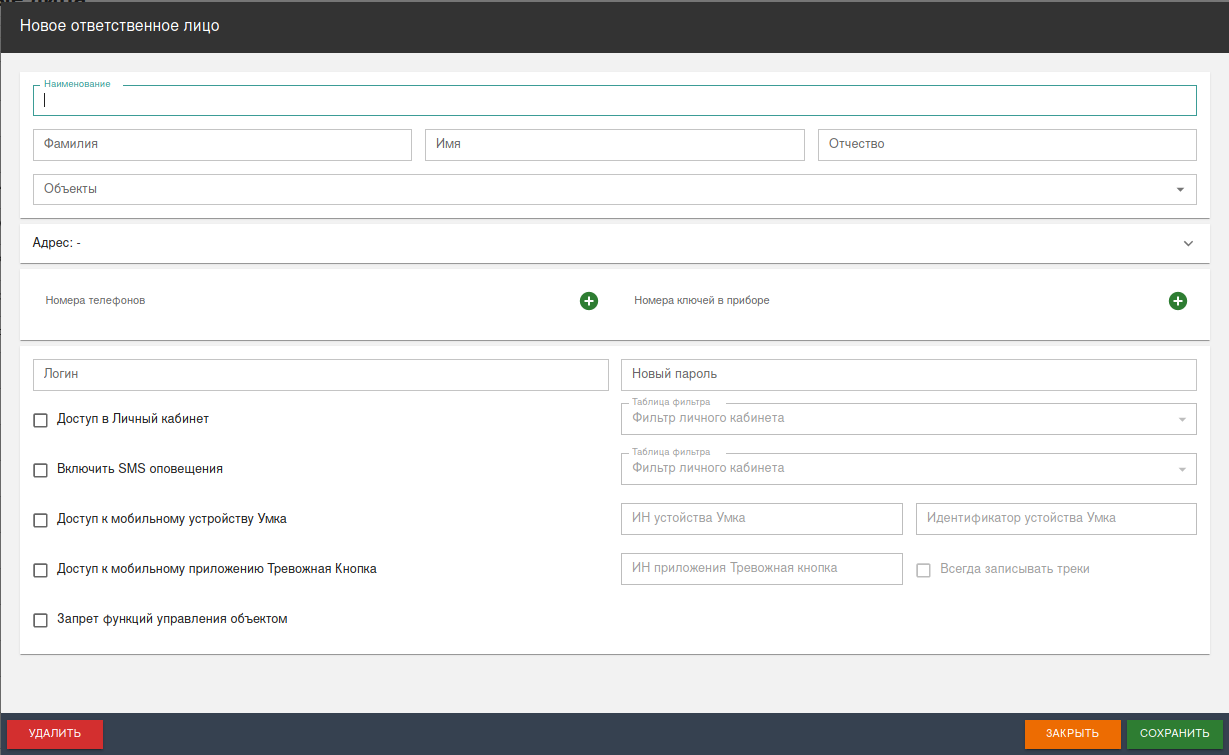The image size is (1229, 755).
Task: Enable access to Тревожная Кнопка mobile app
Action: [x=41, y=570]
